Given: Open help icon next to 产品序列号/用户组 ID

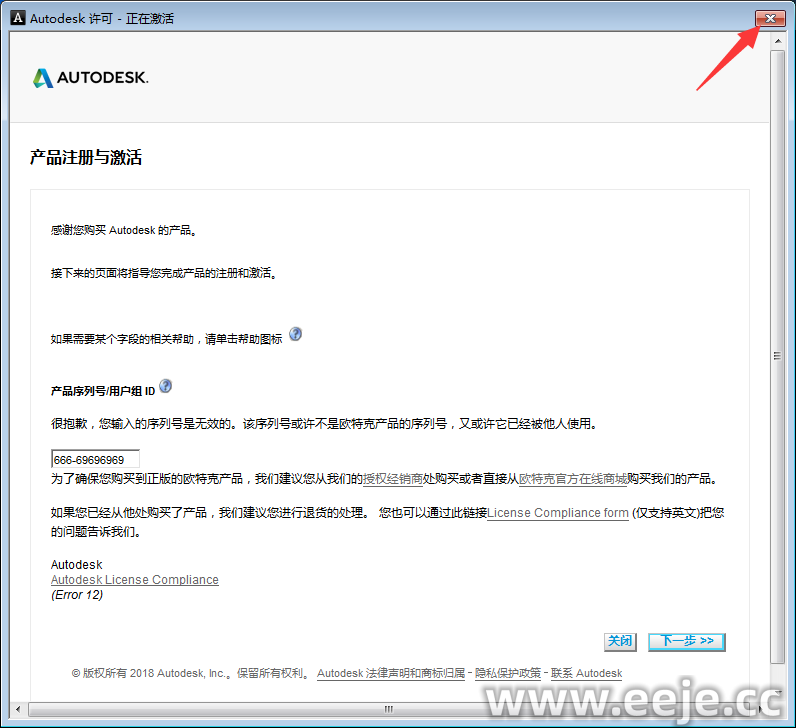Looking at the screenshot, I should click(166, 386).
